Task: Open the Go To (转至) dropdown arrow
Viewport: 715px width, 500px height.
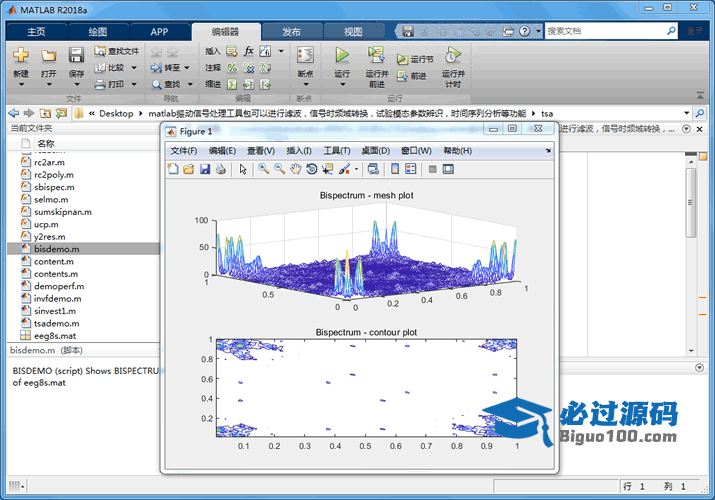Action: pos(187,68)
